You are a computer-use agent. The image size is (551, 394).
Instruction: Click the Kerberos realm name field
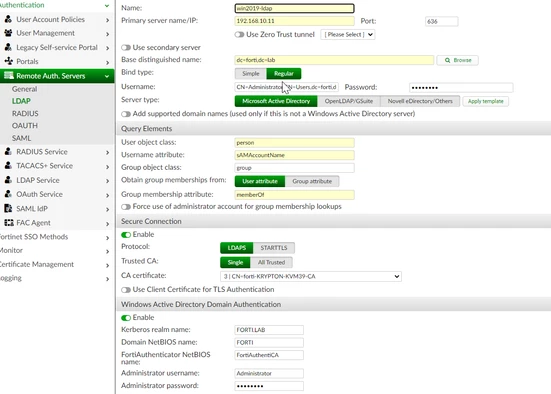(269, 330)
